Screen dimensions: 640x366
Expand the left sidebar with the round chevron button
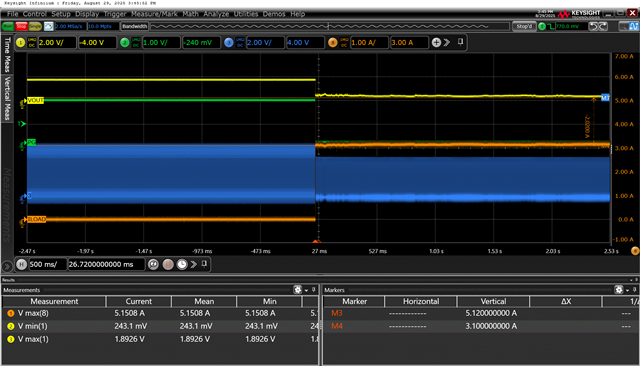click(7, 266)
